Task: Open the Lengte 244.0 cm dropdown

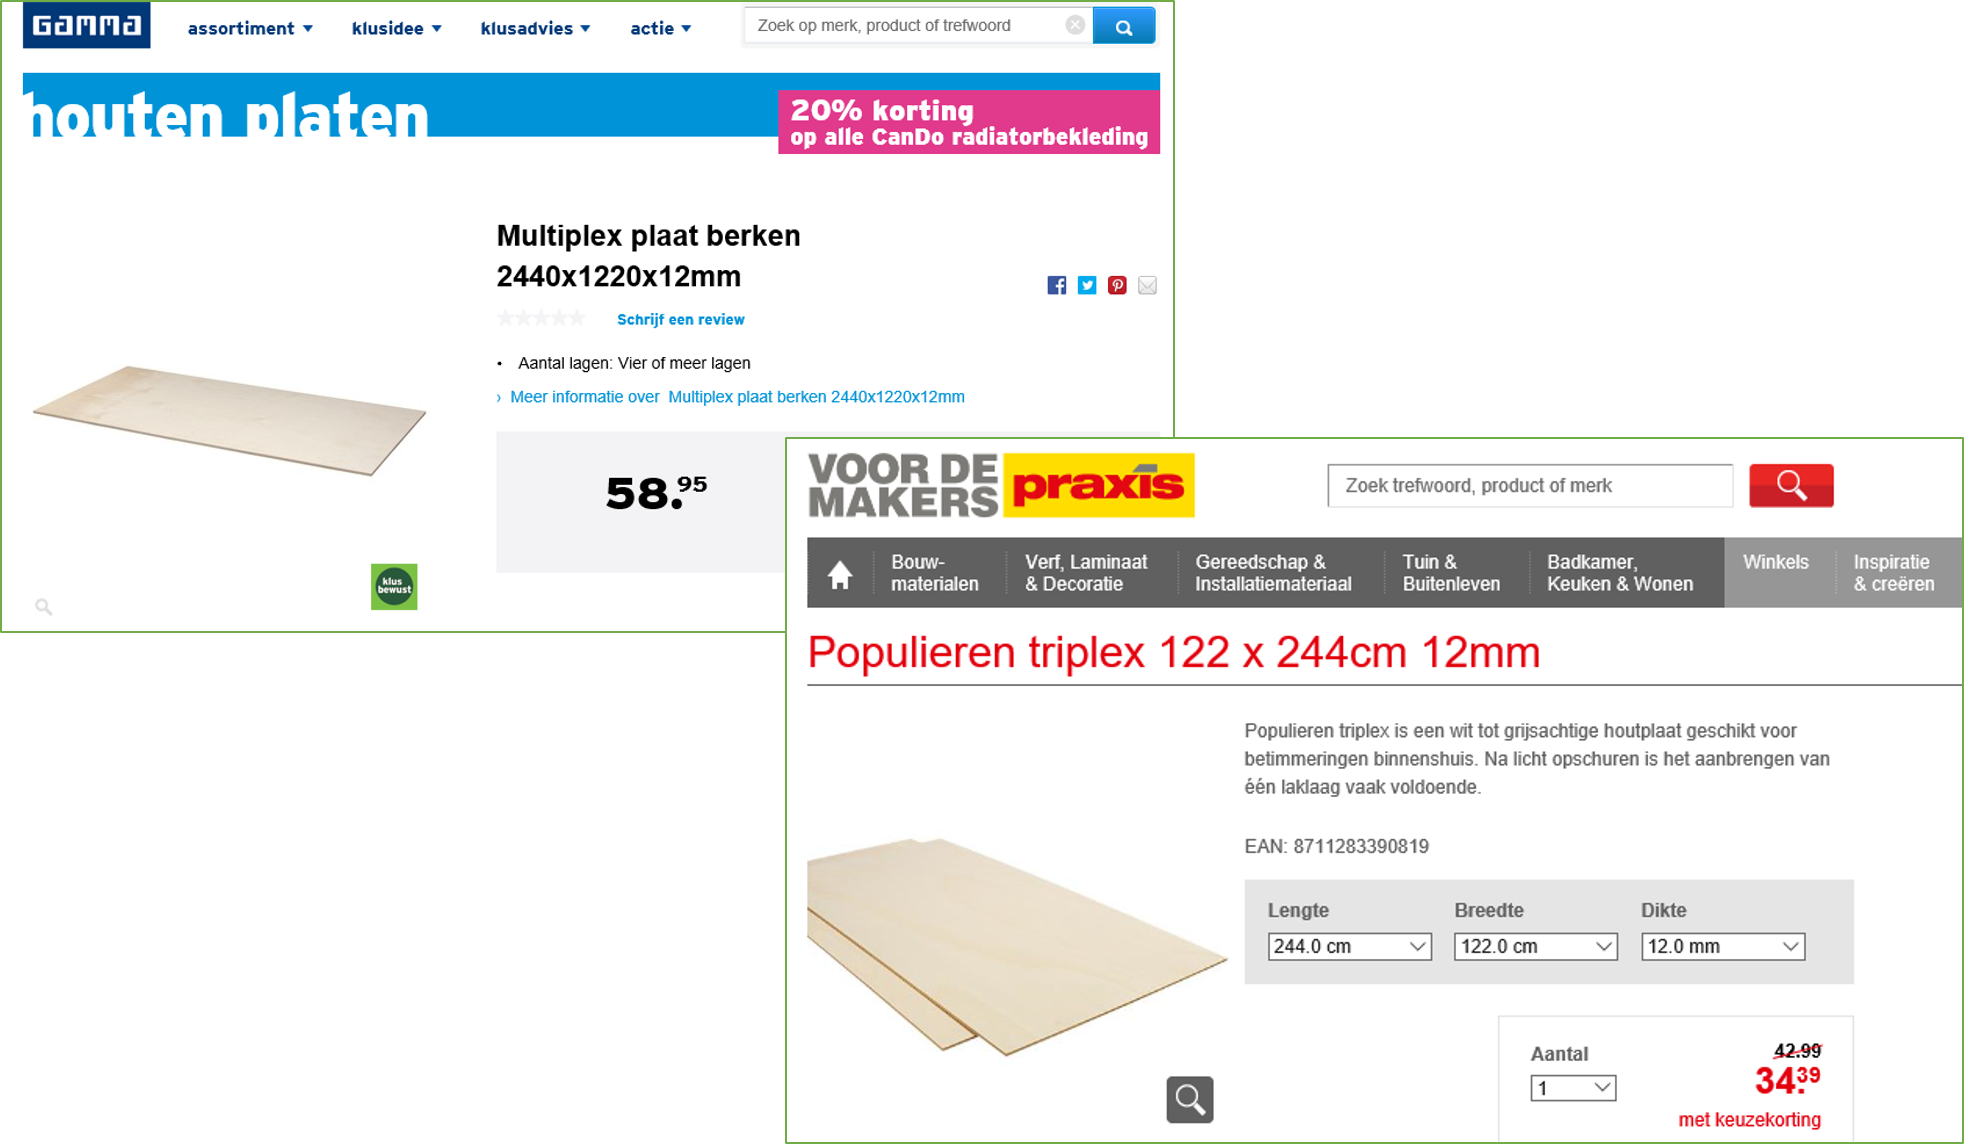Action: tap(1349, 946)
